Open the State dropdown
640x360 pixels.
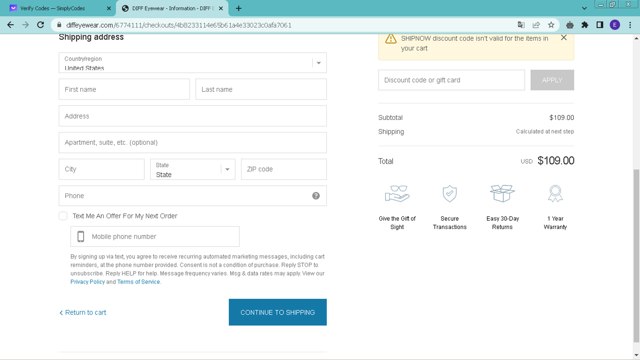tap(193, 169)
